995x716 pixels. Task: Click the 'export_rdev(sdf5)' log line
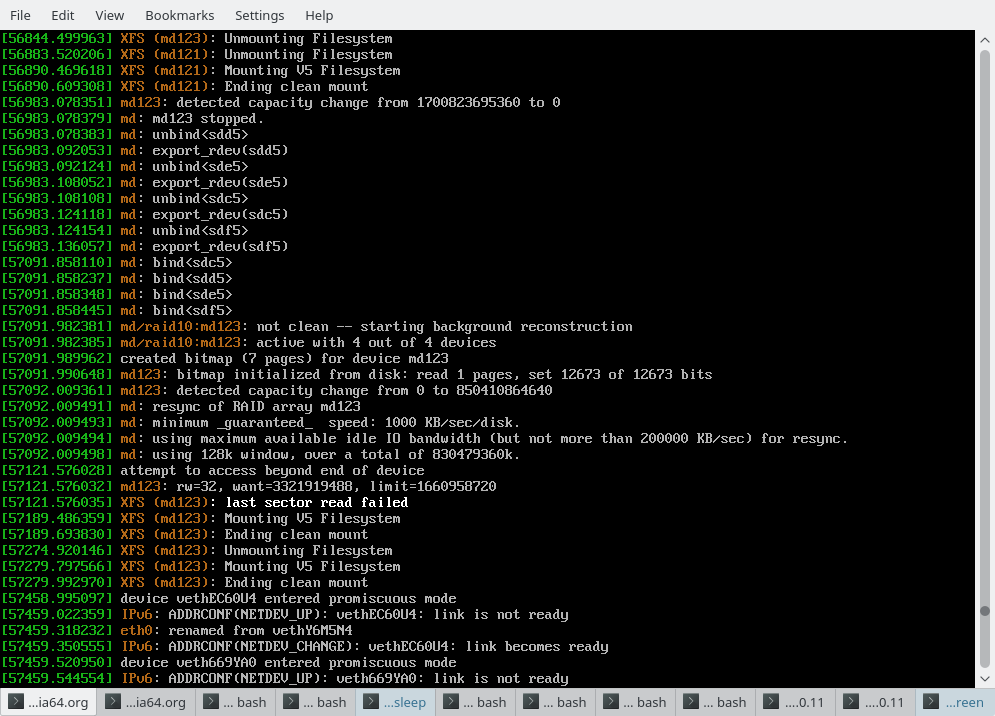click(x=145, y=247)
